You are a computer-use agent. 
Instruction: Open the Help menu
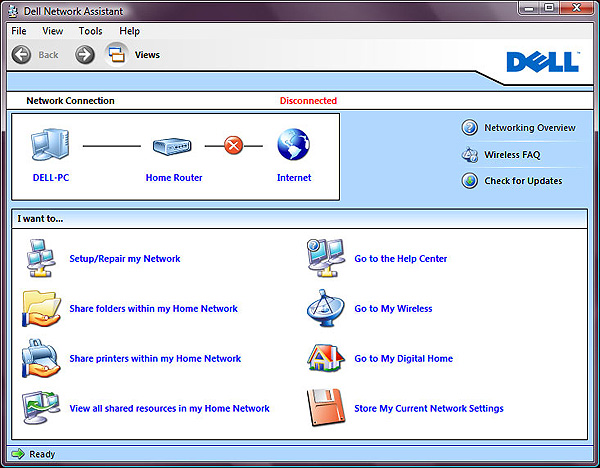point(129,31)
